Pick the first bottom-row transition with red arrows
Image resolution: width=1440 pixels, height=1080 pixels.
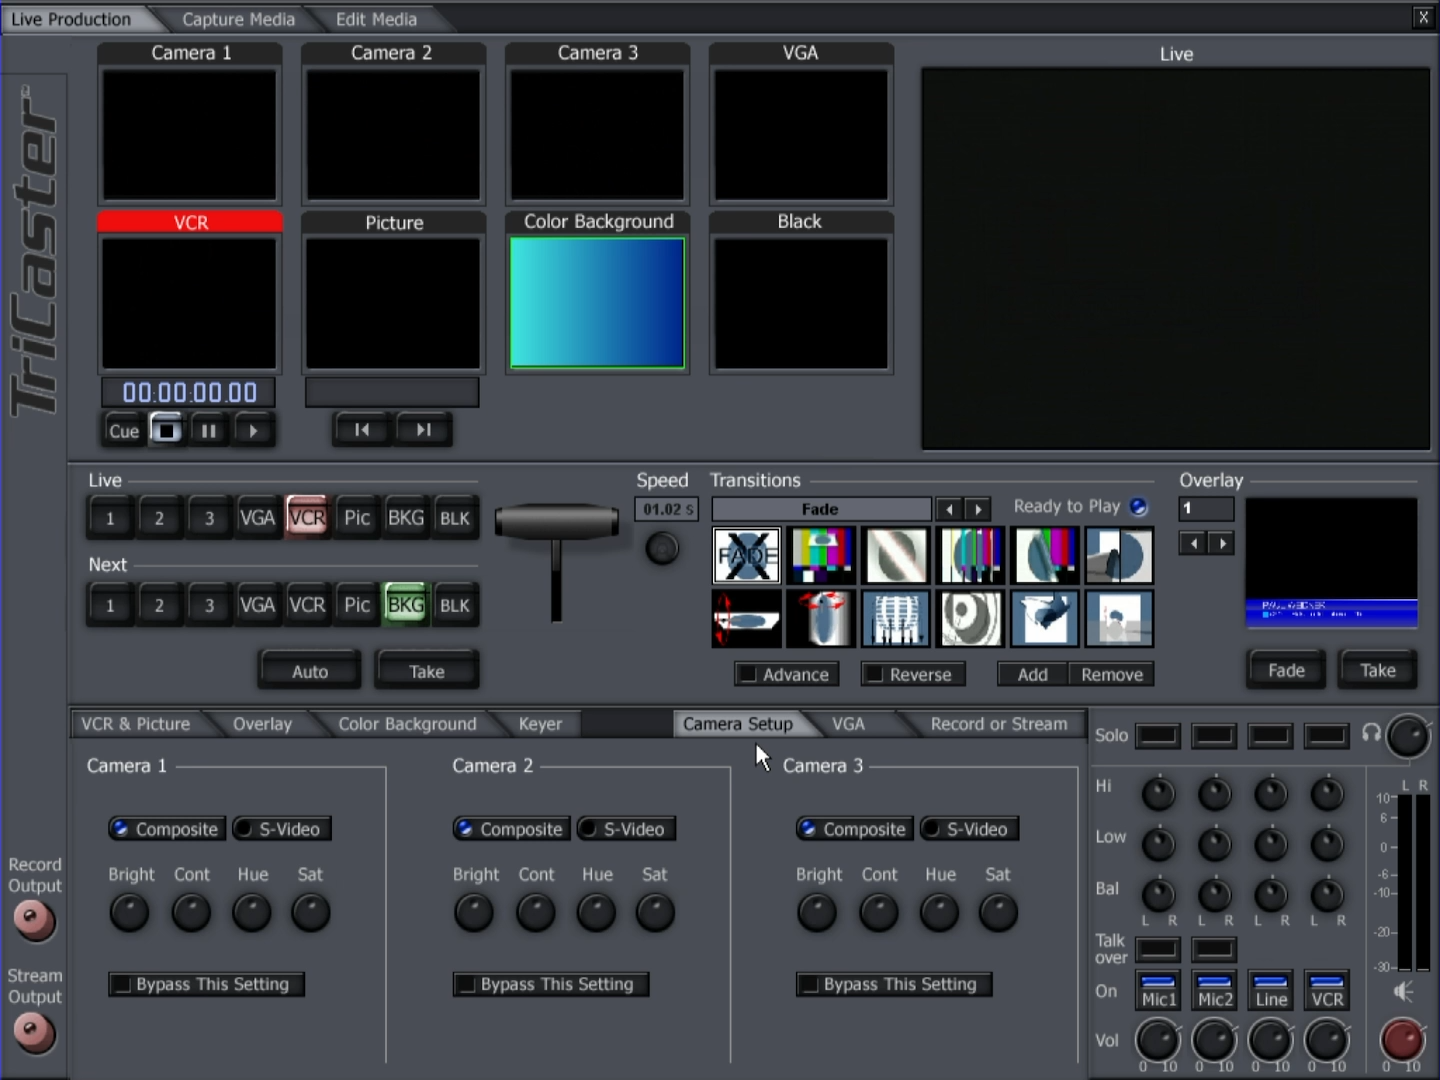click(x=747, y=618)
